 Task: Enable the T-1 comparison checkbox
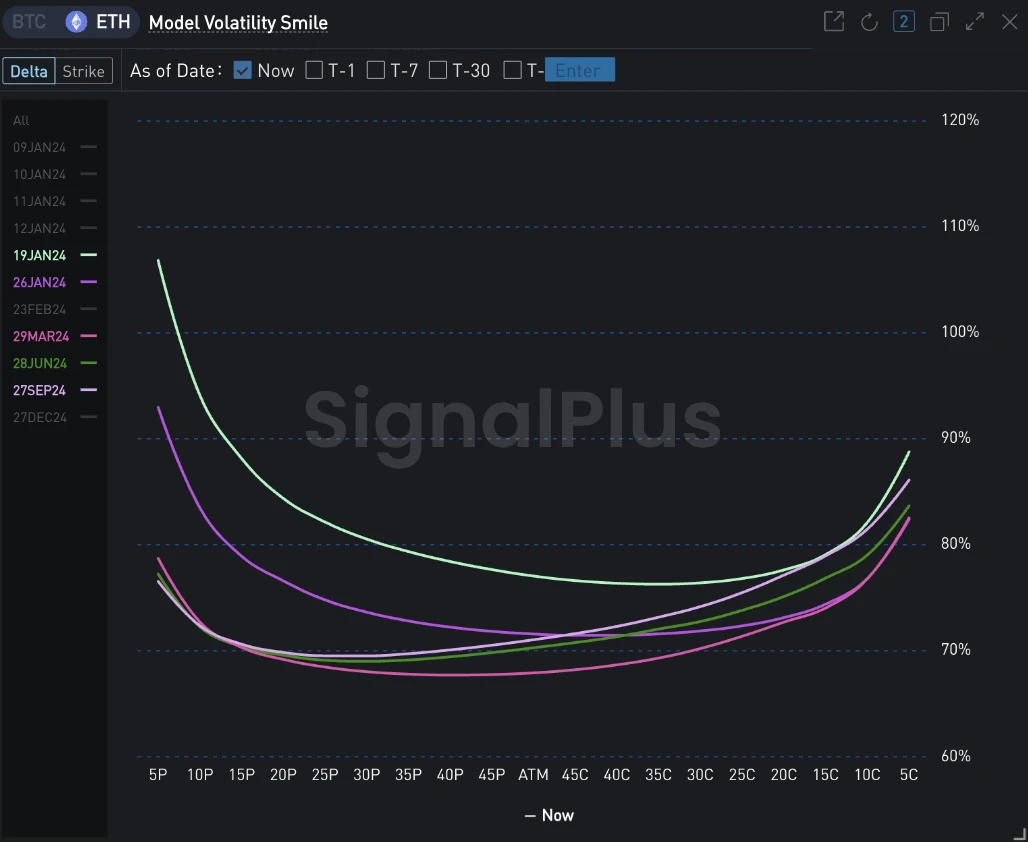pyautogui.click(x=314, y=70)
